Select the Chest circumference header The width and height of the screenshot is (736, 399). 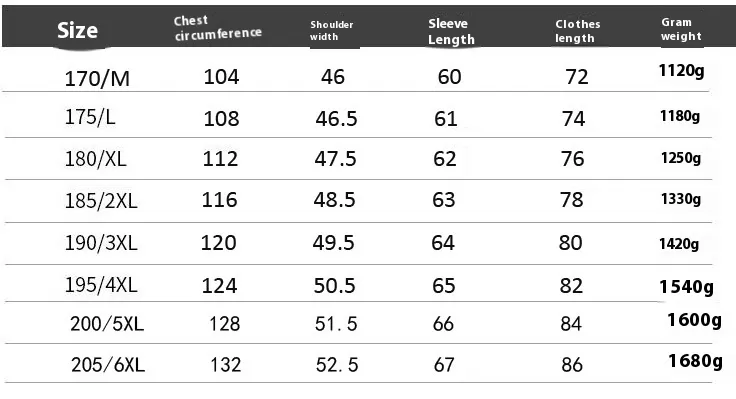pyautogui.click(x=218, y=28)
